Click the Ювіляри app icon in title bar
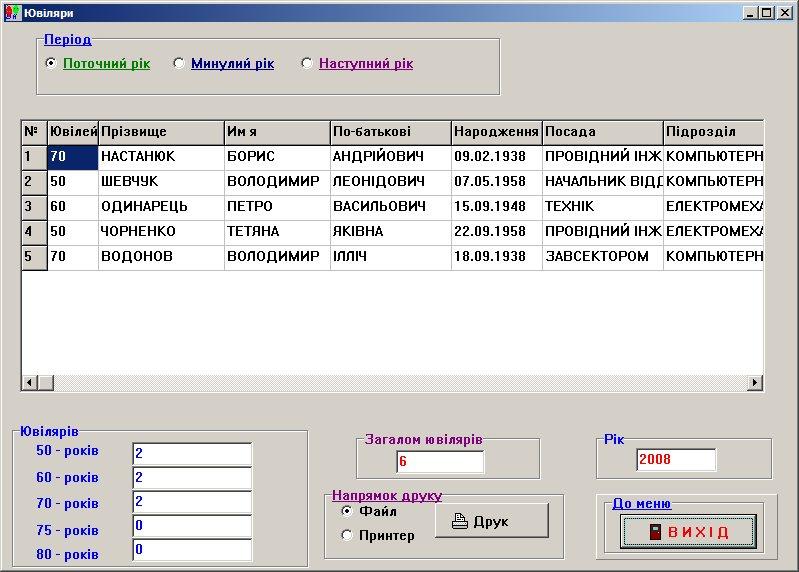The height and width of the screenshot is (572, 799). click(x=13, y=12)
